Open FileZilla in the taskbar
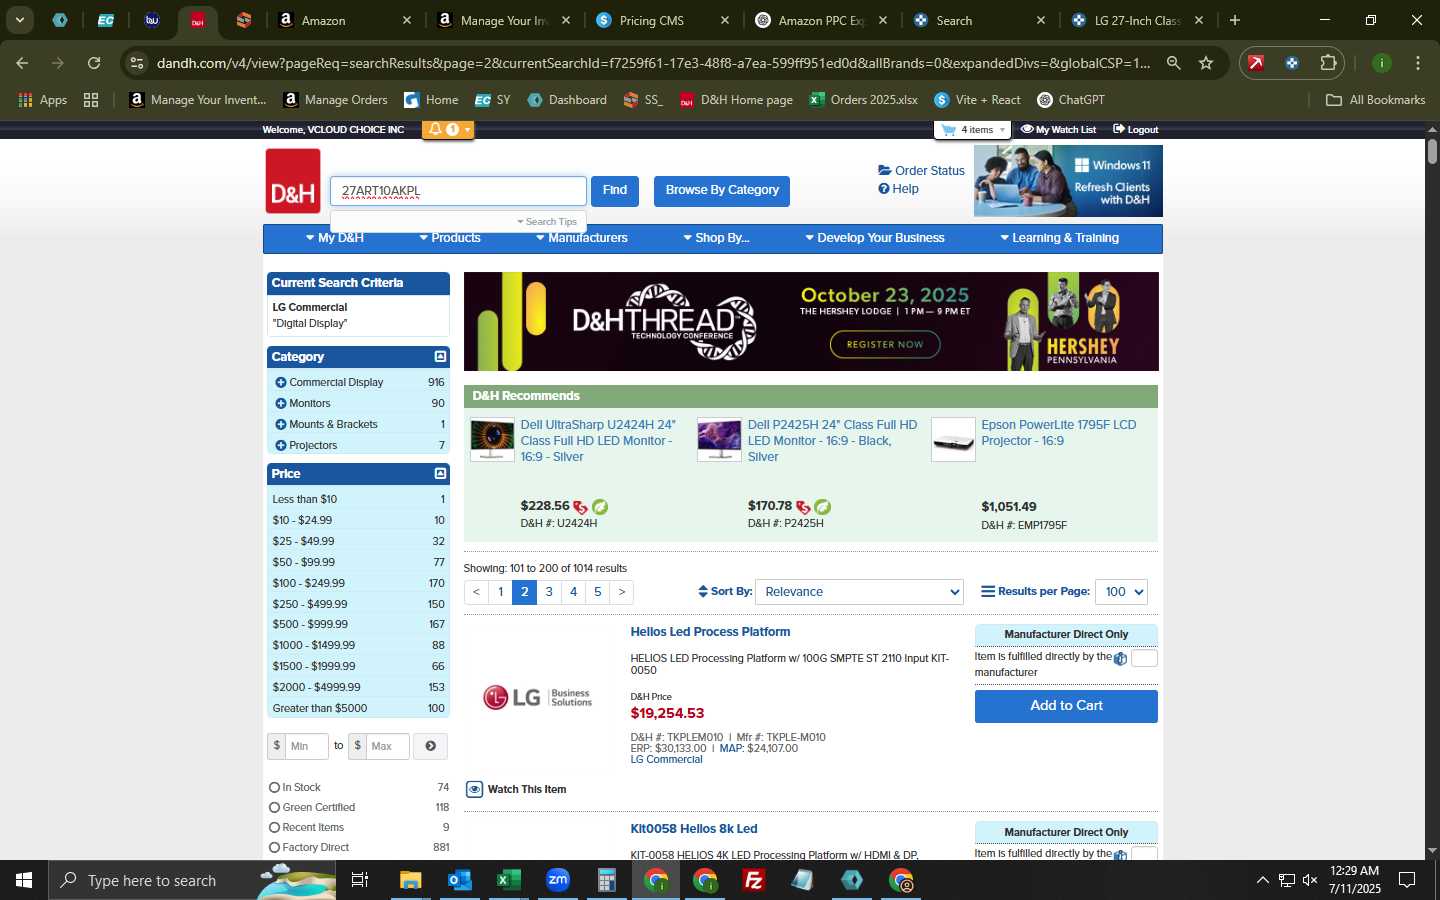Viewport: 1440px width, 900px height. [x=753, y=880]
